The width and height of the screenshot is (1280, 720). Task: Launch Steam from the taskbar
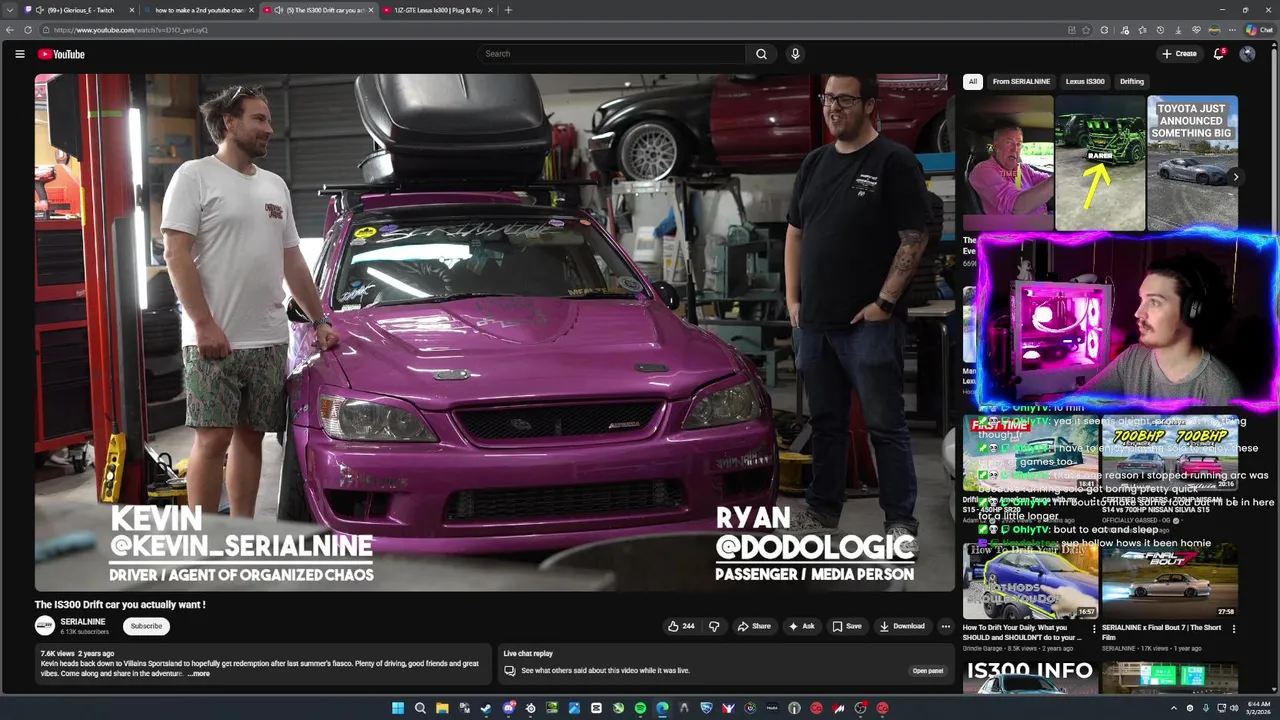tap(486, 708)
